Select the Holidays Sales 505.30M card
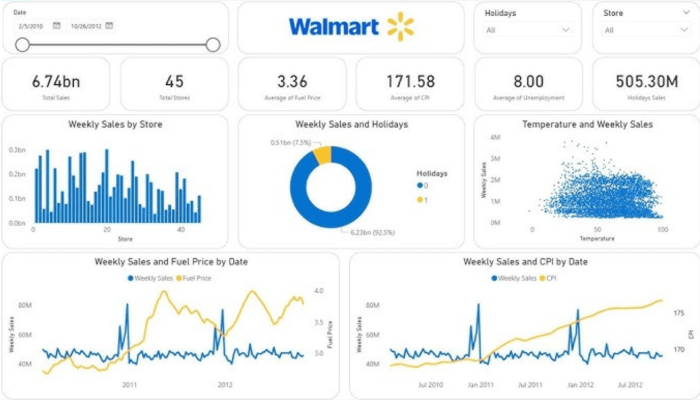The image size is (700, 400). (646, 84)
